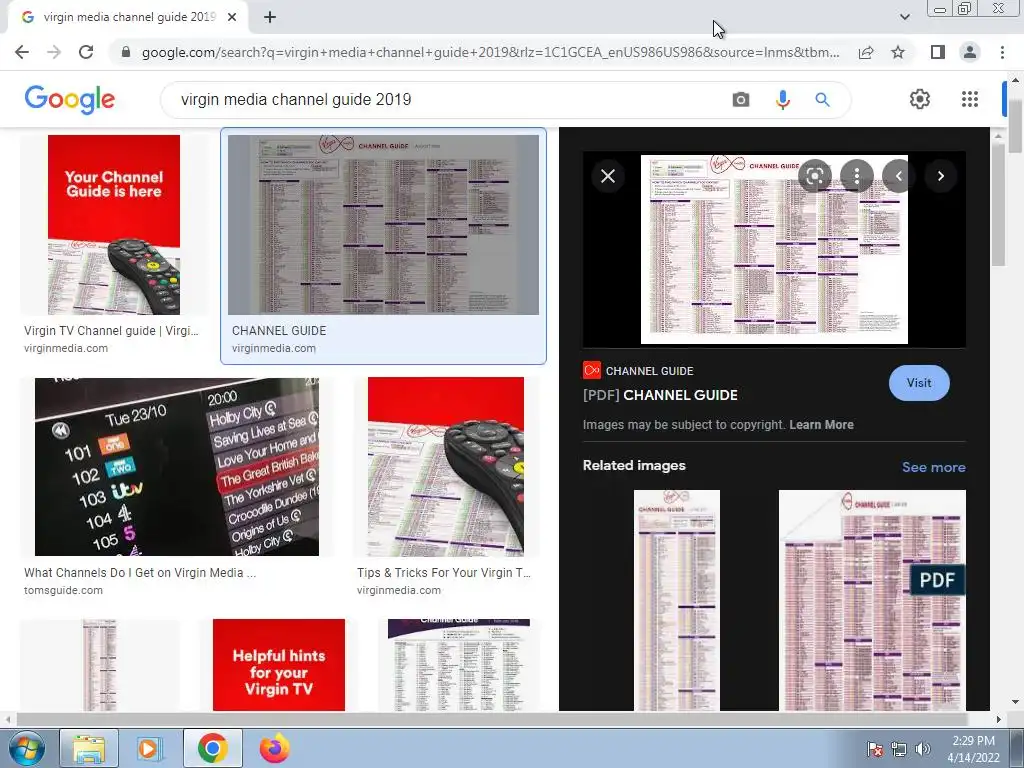The width and height of the screenshot is (1024, 768).
Task: Open the Learn More copyright link
Action: pyautogui.click(x=821, y=425)
